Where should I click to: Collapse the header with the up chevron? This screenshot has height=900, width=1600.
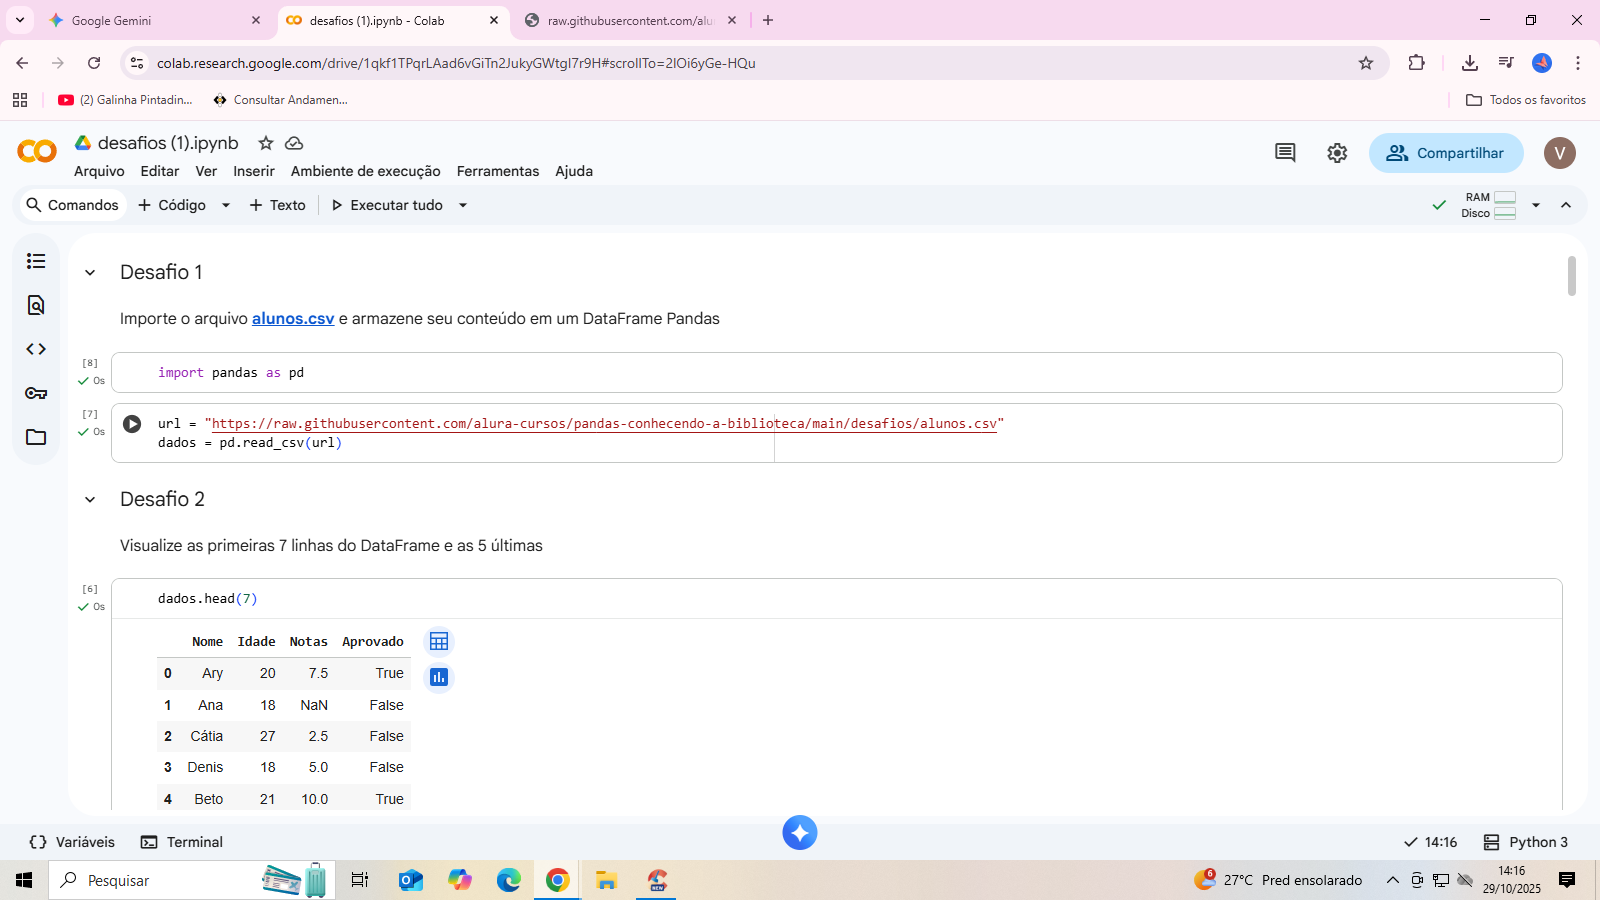coord(1566,205)
